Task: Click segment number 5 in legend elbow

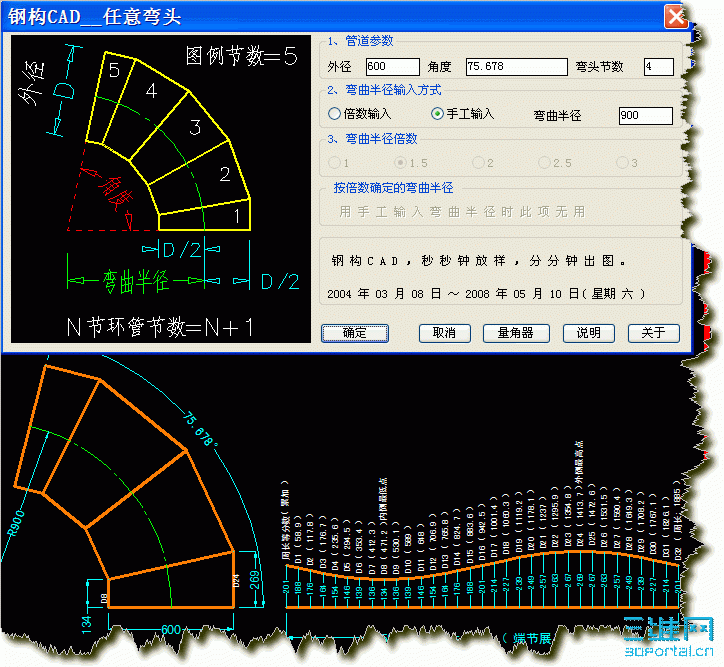Action: point(114,70)
